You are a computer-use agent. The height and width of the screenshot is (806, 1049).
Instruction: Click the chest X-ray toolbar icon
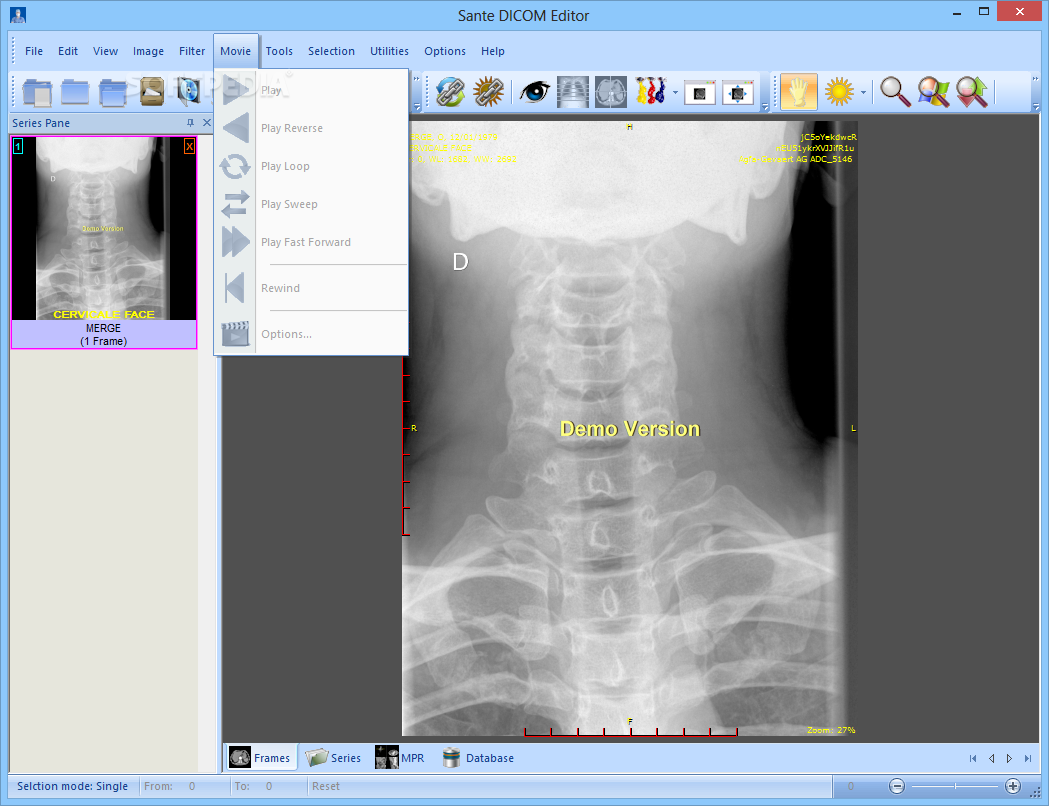click(573, 92)
